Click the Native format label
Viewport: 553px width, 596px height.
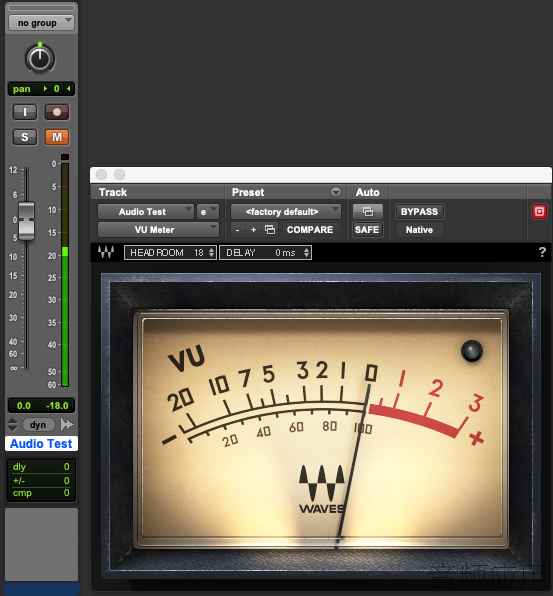[419, 230]
